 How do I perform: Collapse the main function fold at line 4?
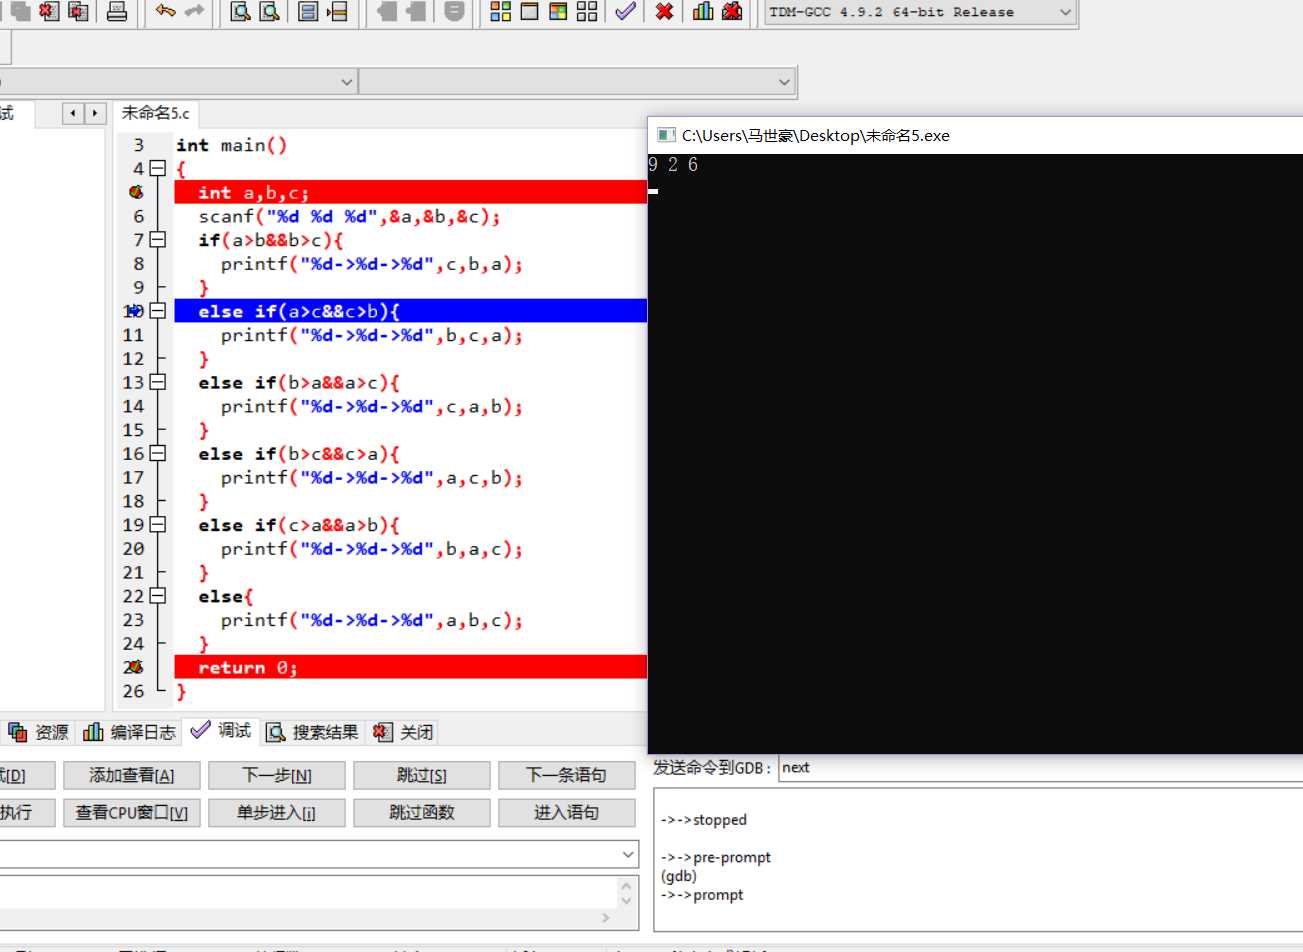[157, 169]
